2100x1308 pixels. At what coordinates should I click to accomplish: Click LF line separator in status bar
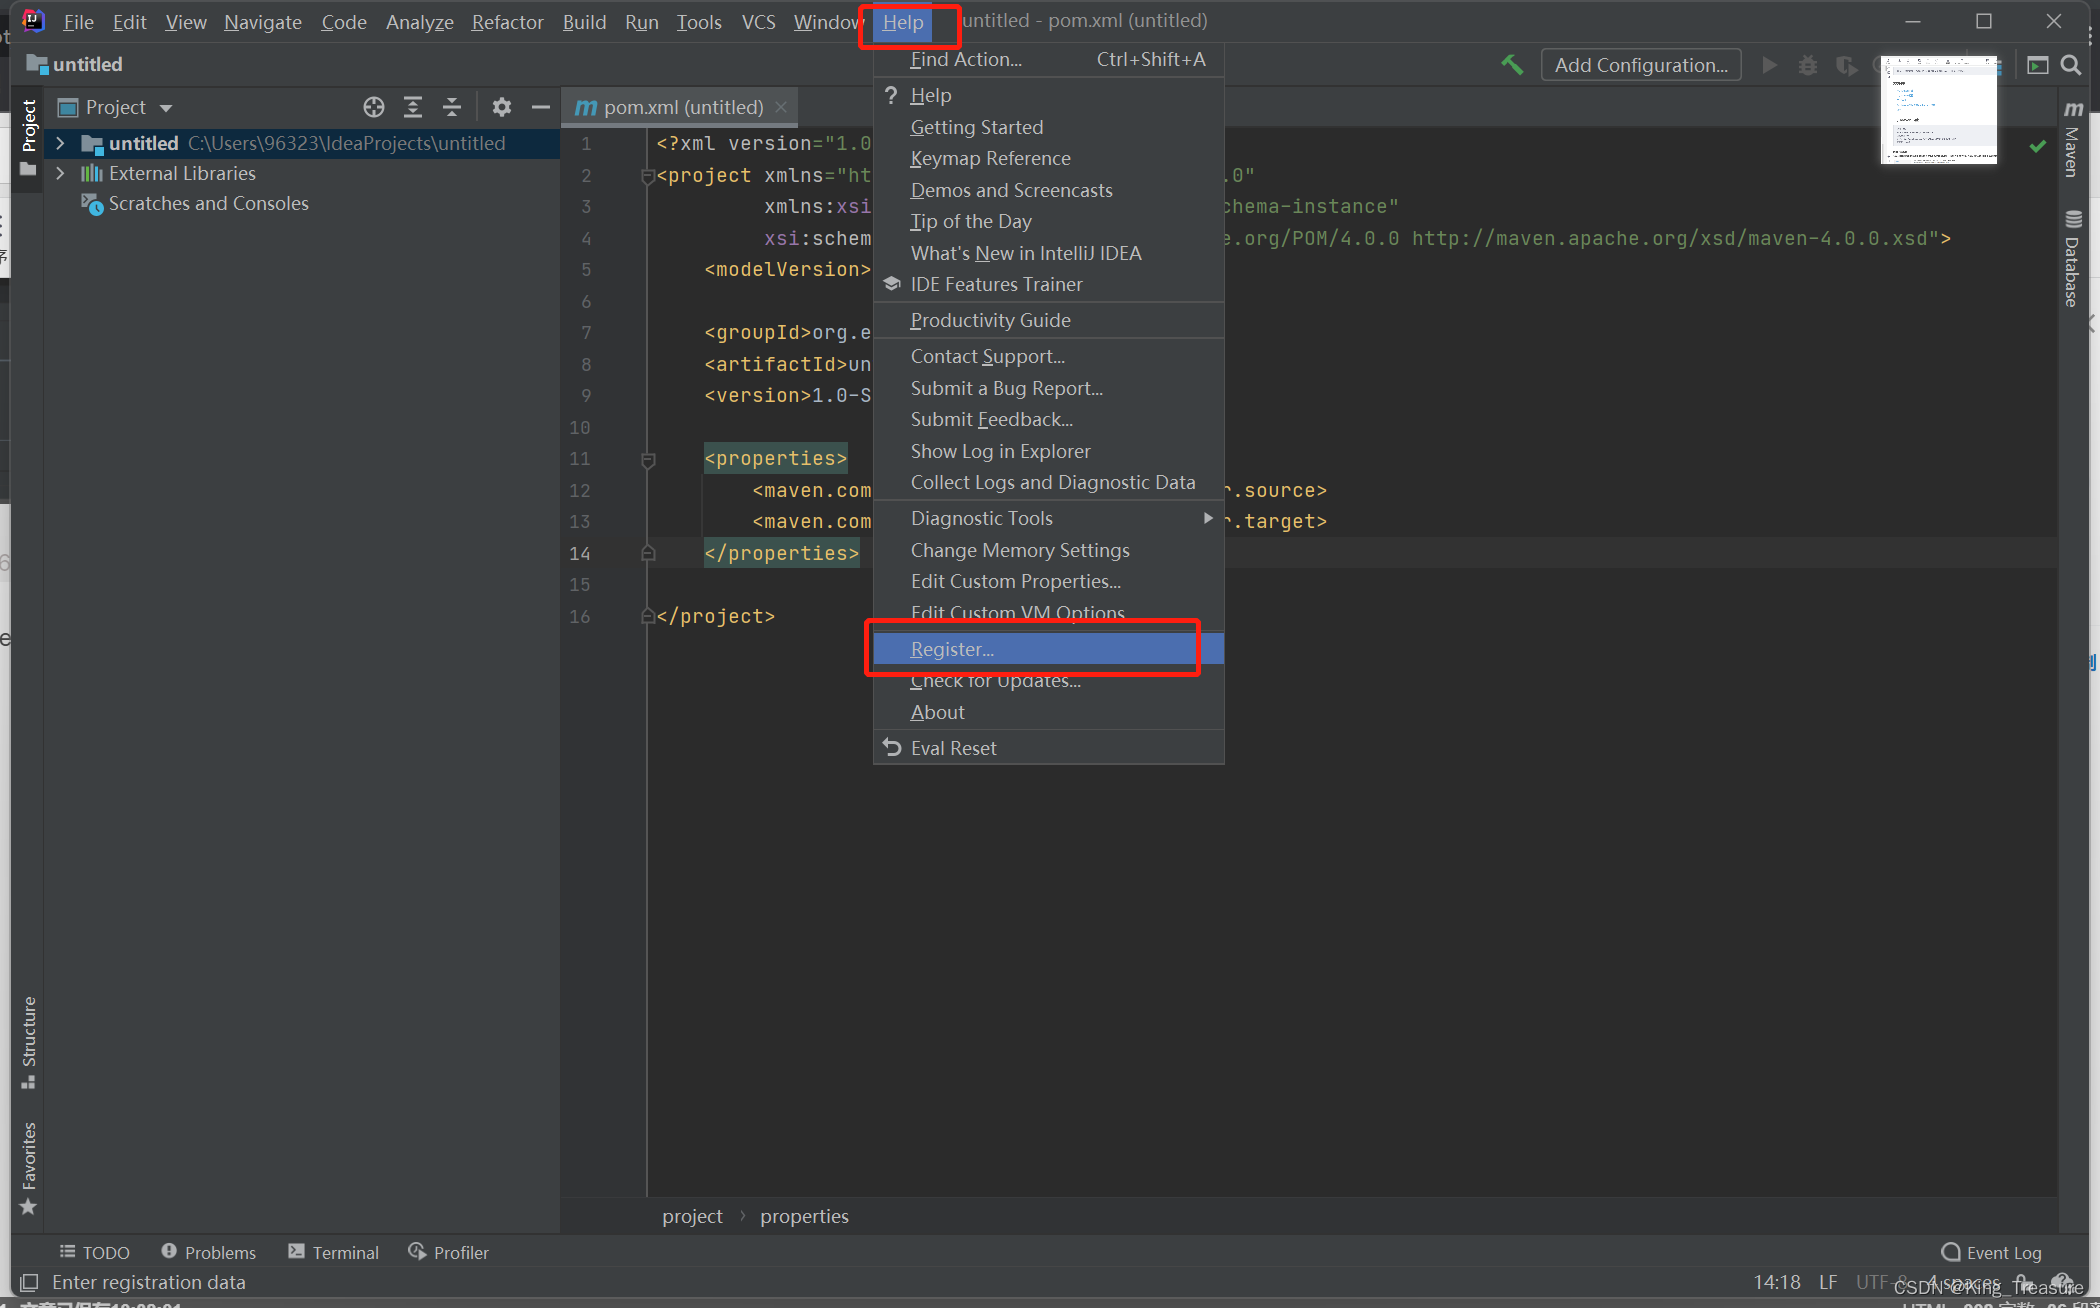(x=1828, y=1282)
